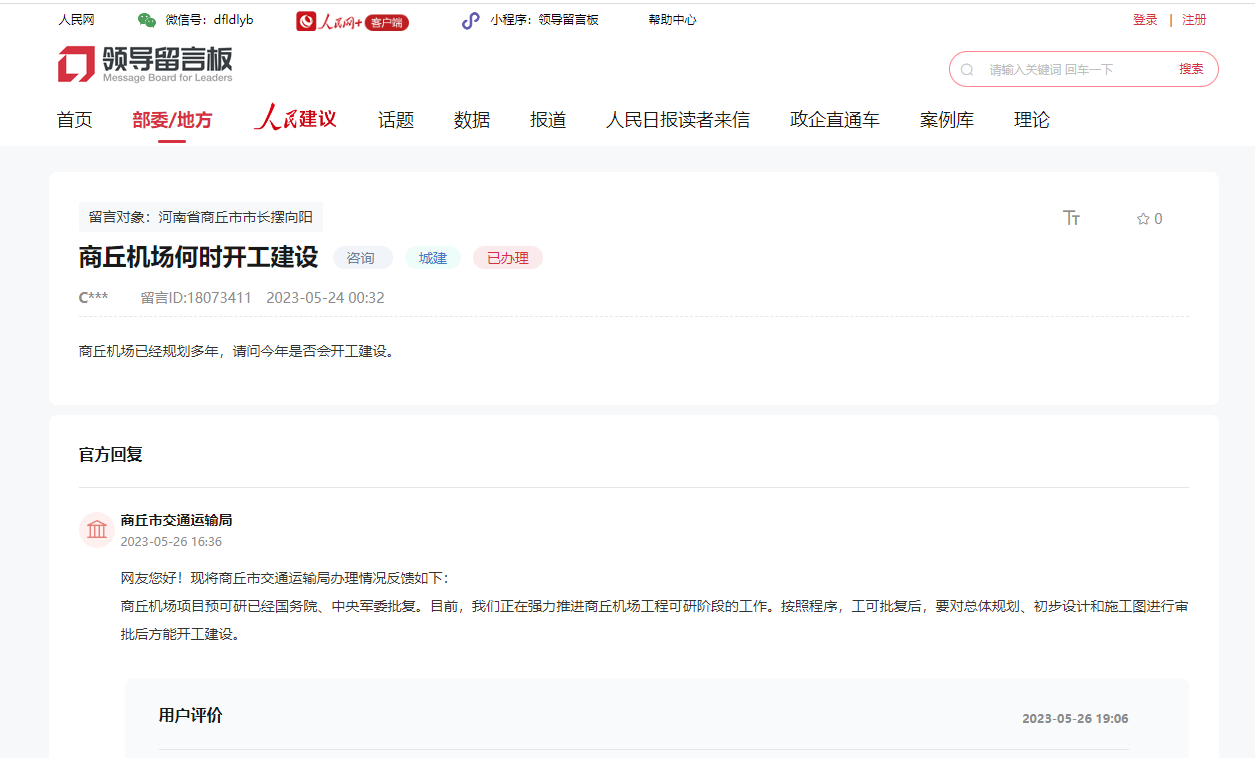Click the 人民网+ red app logo icon
Screen dimensions: 1255x758
pyautogui.click(x=306, y=21)
